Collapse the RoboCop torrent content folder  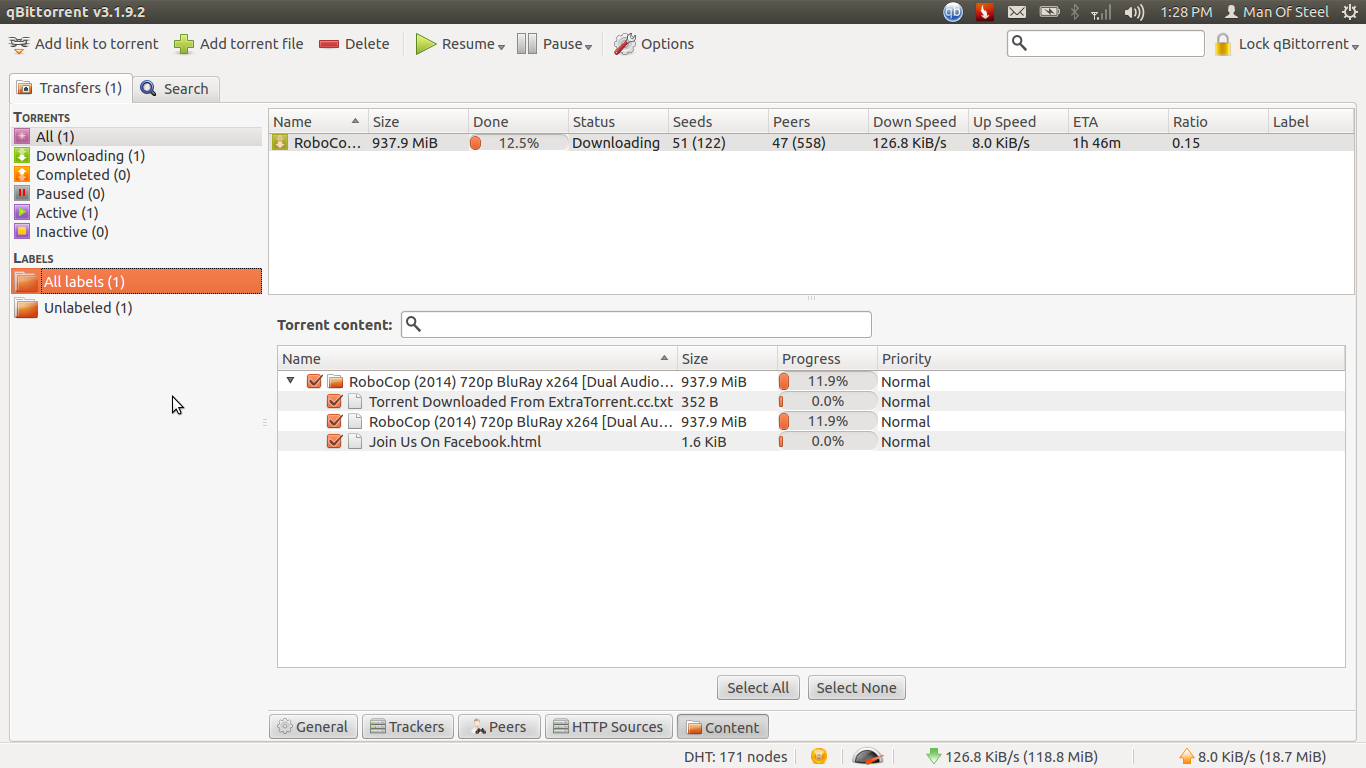[290, 381]
